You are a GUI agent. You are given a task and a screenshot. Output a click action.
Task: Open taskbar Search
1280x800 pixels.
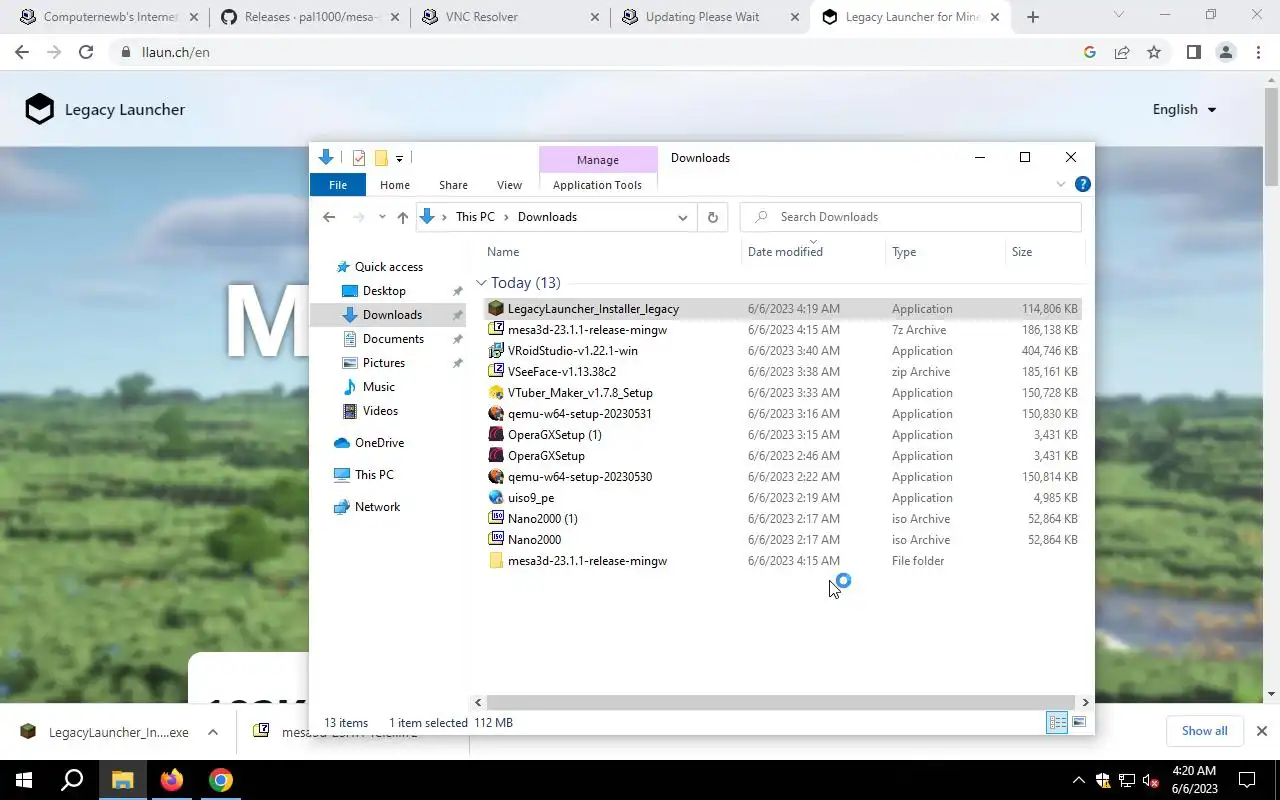pyautogui.click(x=72, y=780)
